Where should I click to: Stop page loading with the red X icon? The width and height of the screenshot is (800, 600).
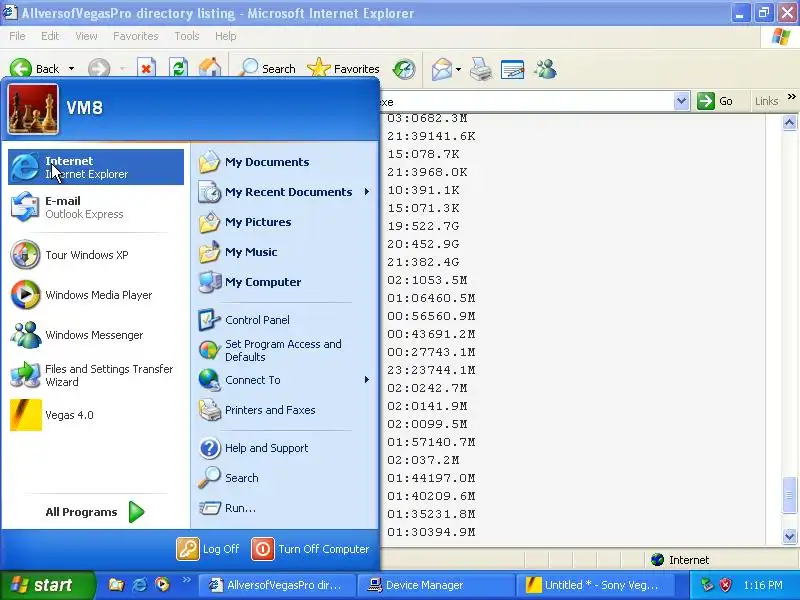[x=146, y=68]
